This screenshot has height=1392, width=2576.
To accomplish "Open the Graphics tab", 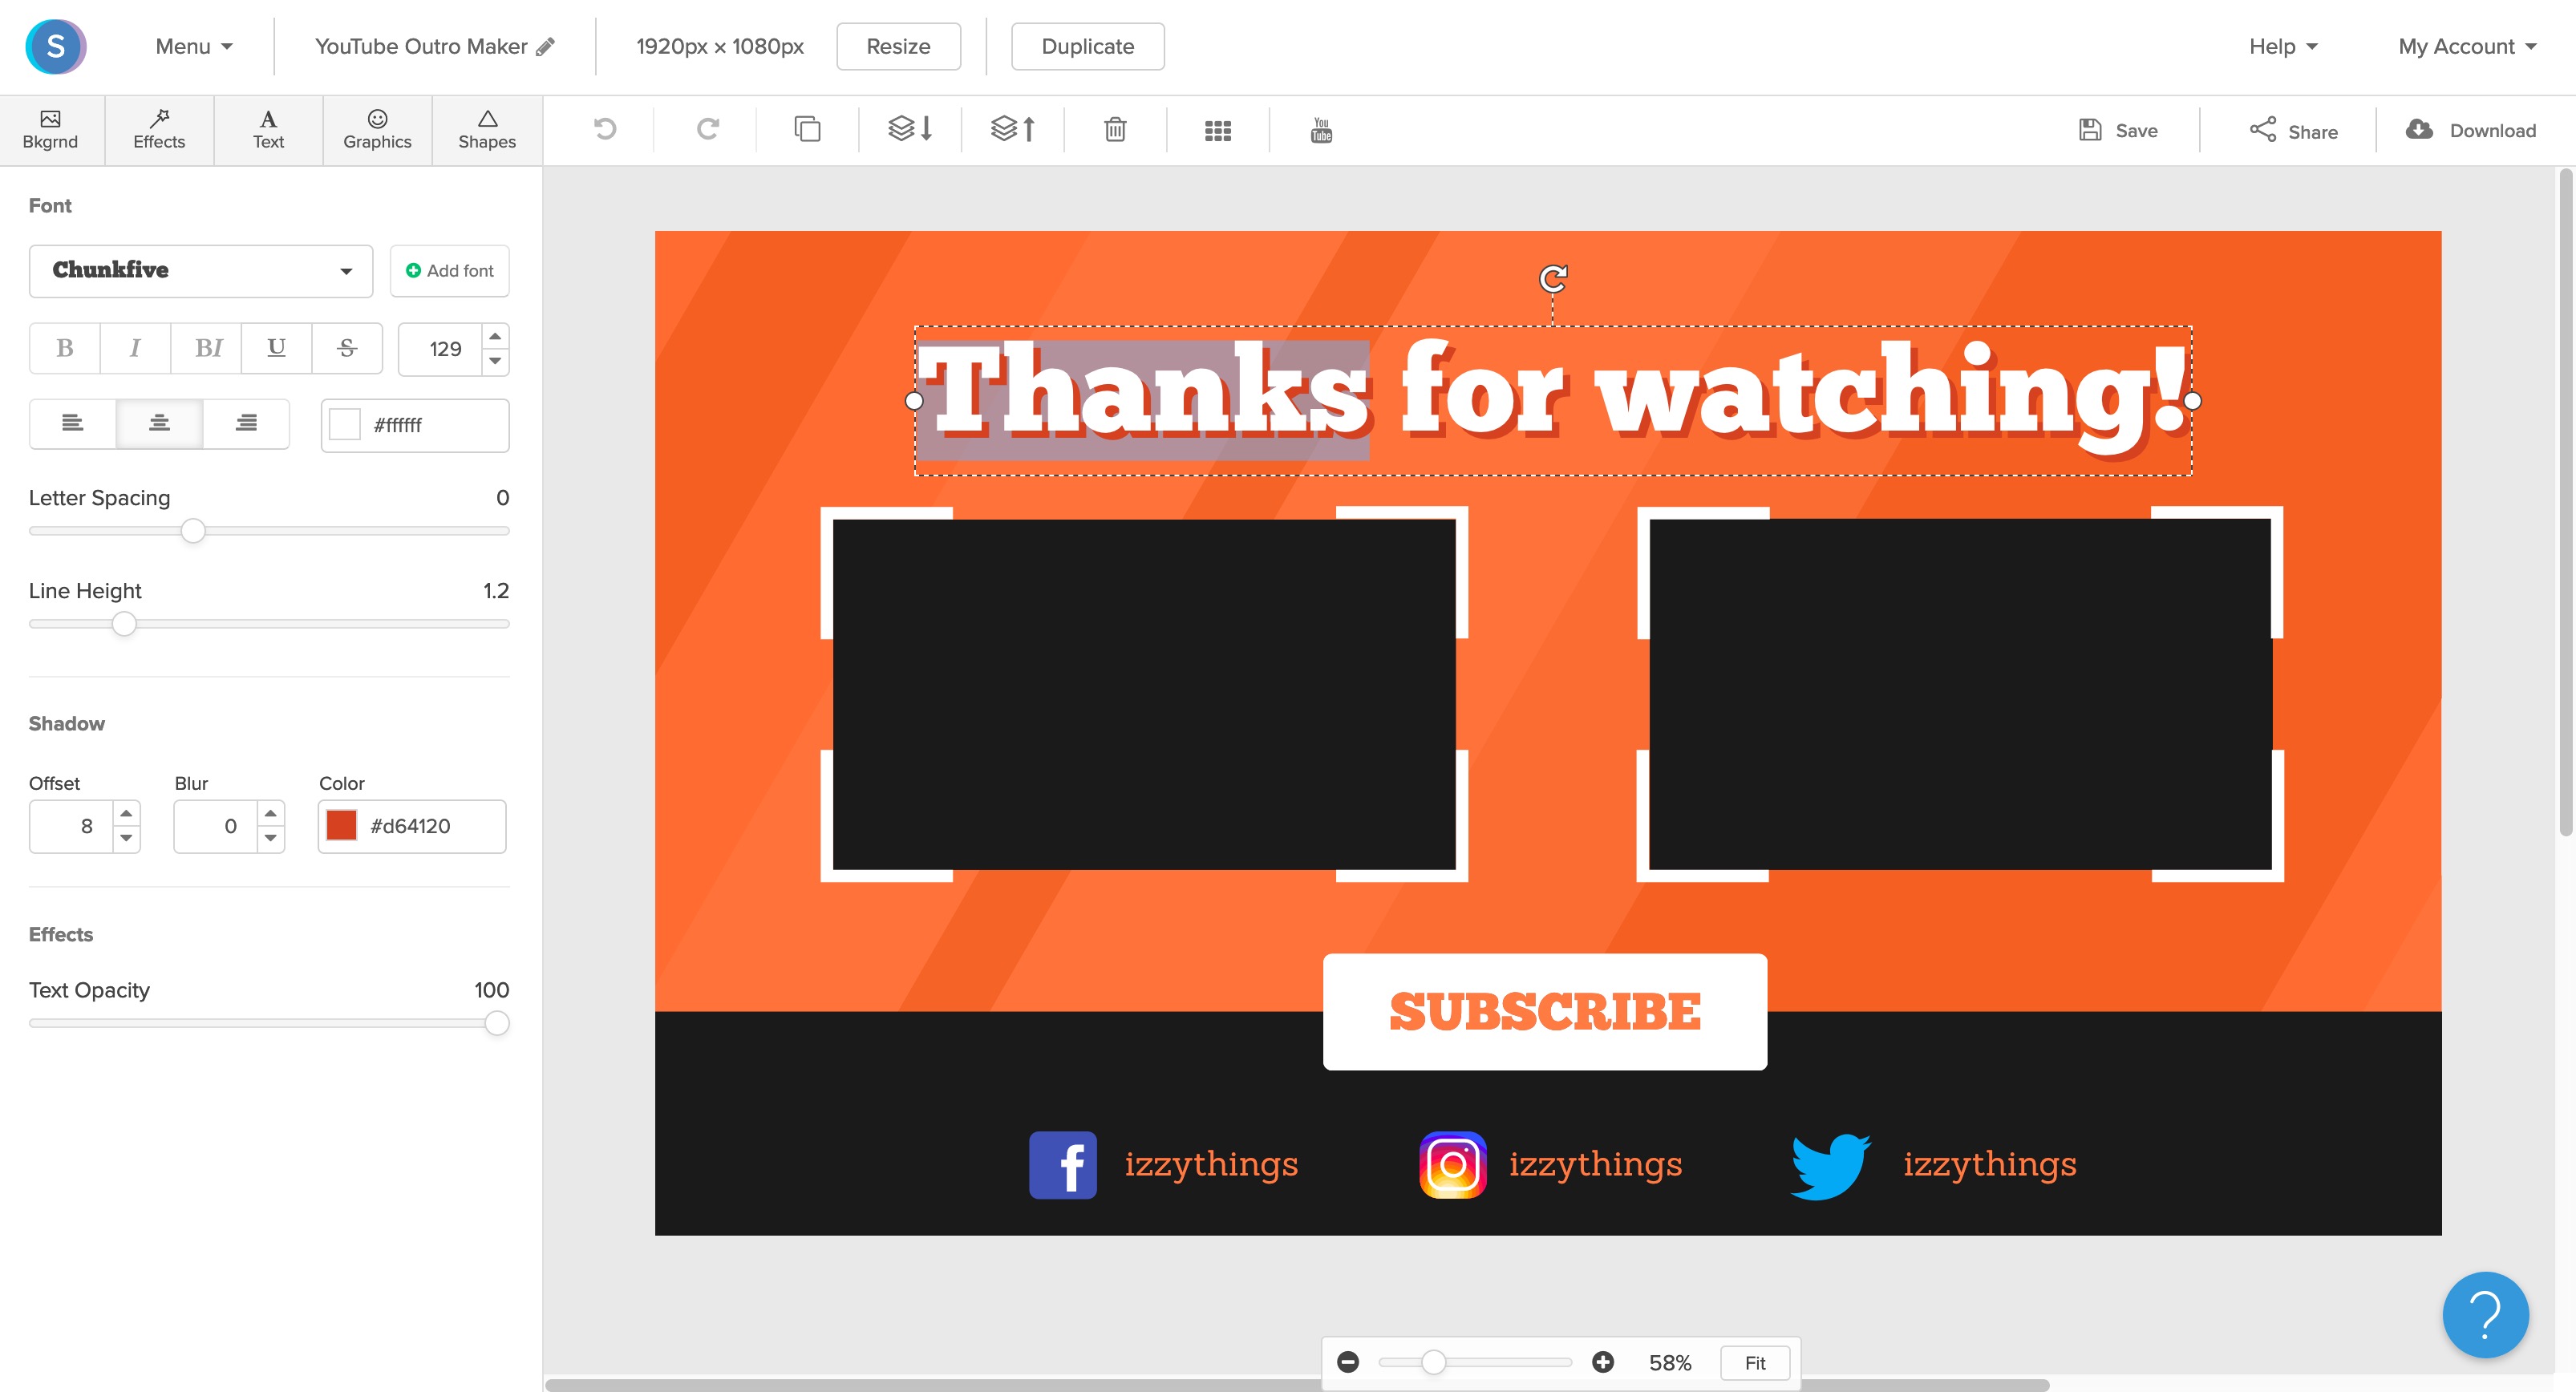I will tap(377, 130).
